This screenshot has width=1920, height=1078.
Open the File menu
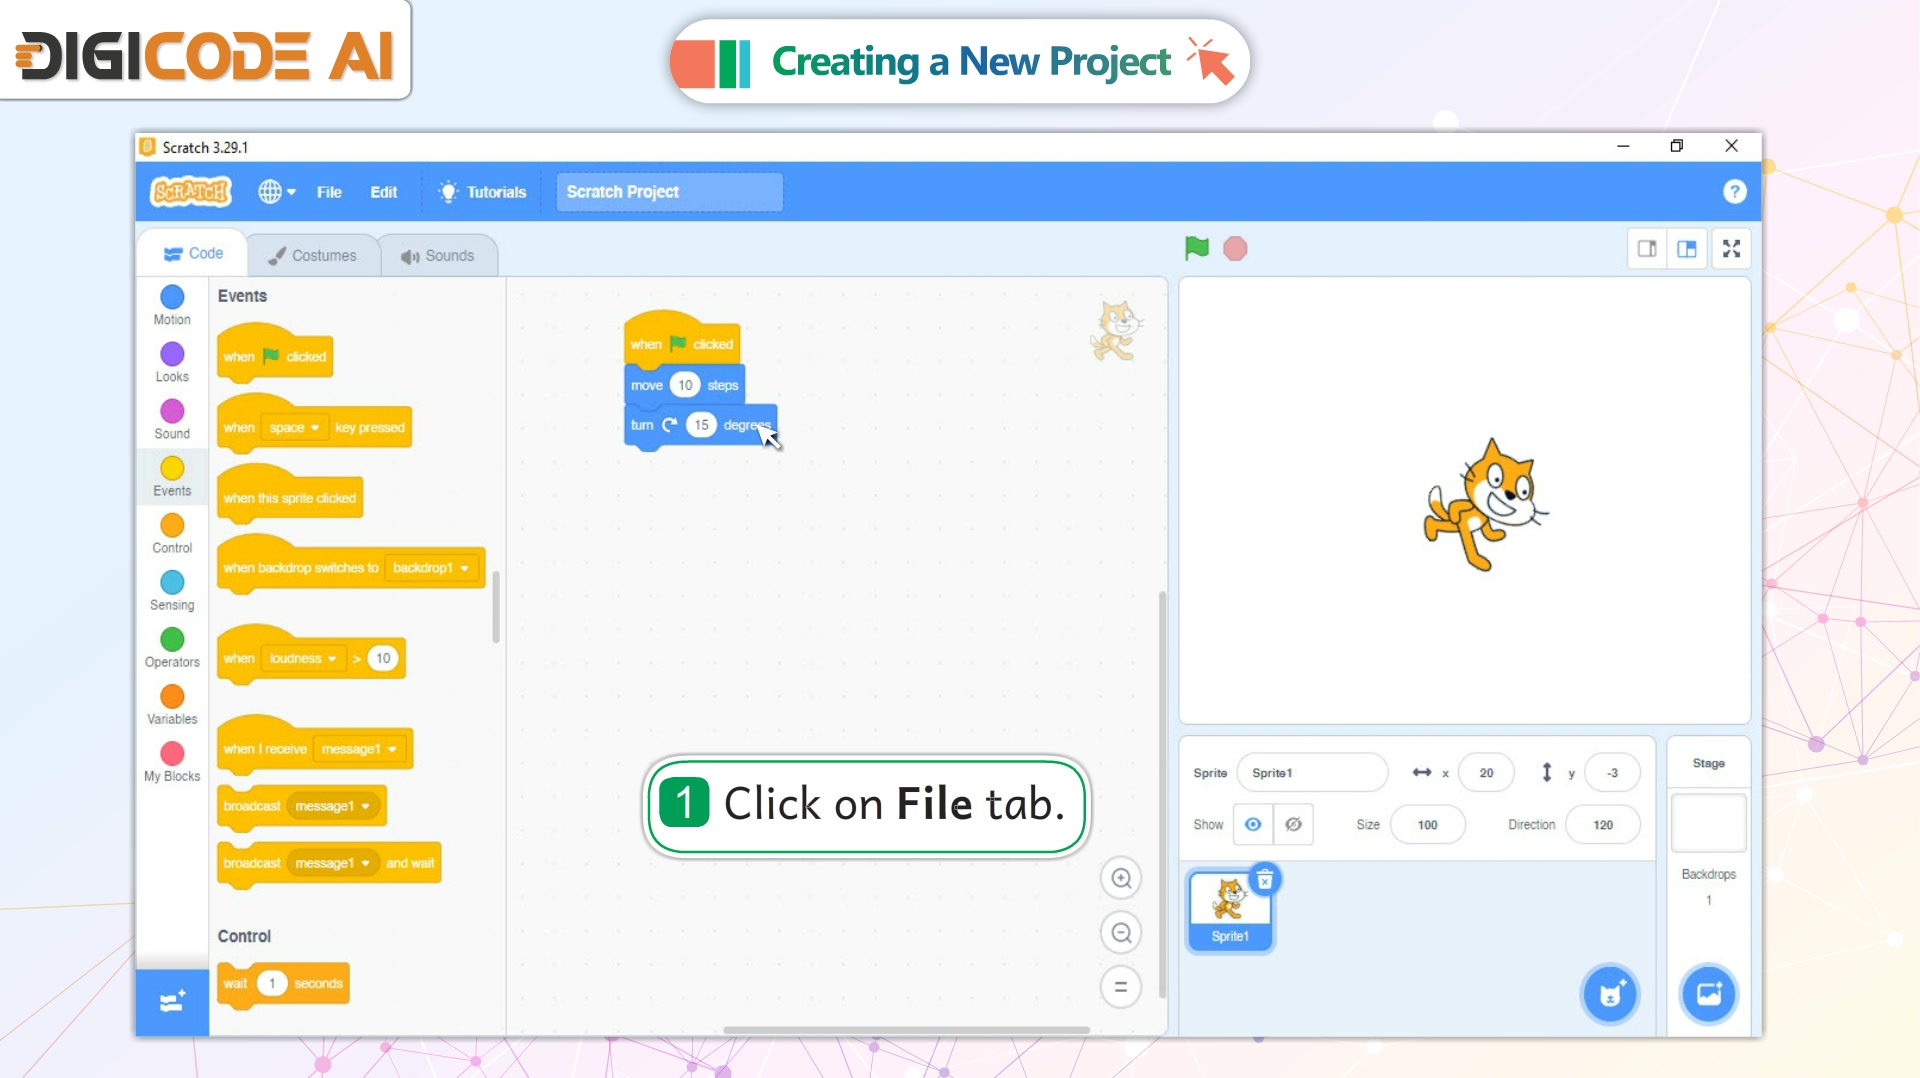[x=329, y=192]
